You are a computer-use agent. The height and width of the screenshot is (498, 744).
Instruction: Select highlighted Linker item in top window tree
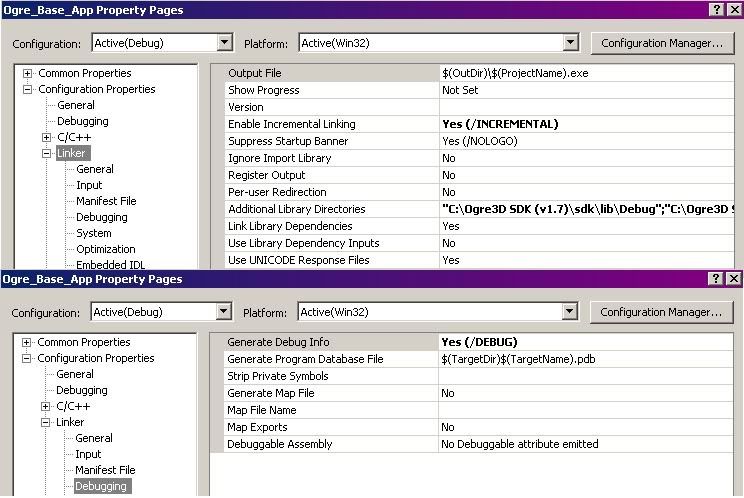click(71, 153)
